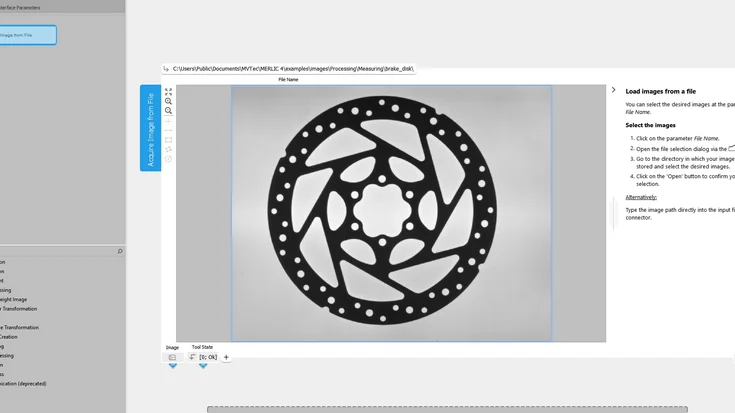Image resolution: width=735 pixels, height=413 pixels.
Task: Select the Acquire Image from File vertical tab
Action: pyautogui.click(x=150, y=128)
